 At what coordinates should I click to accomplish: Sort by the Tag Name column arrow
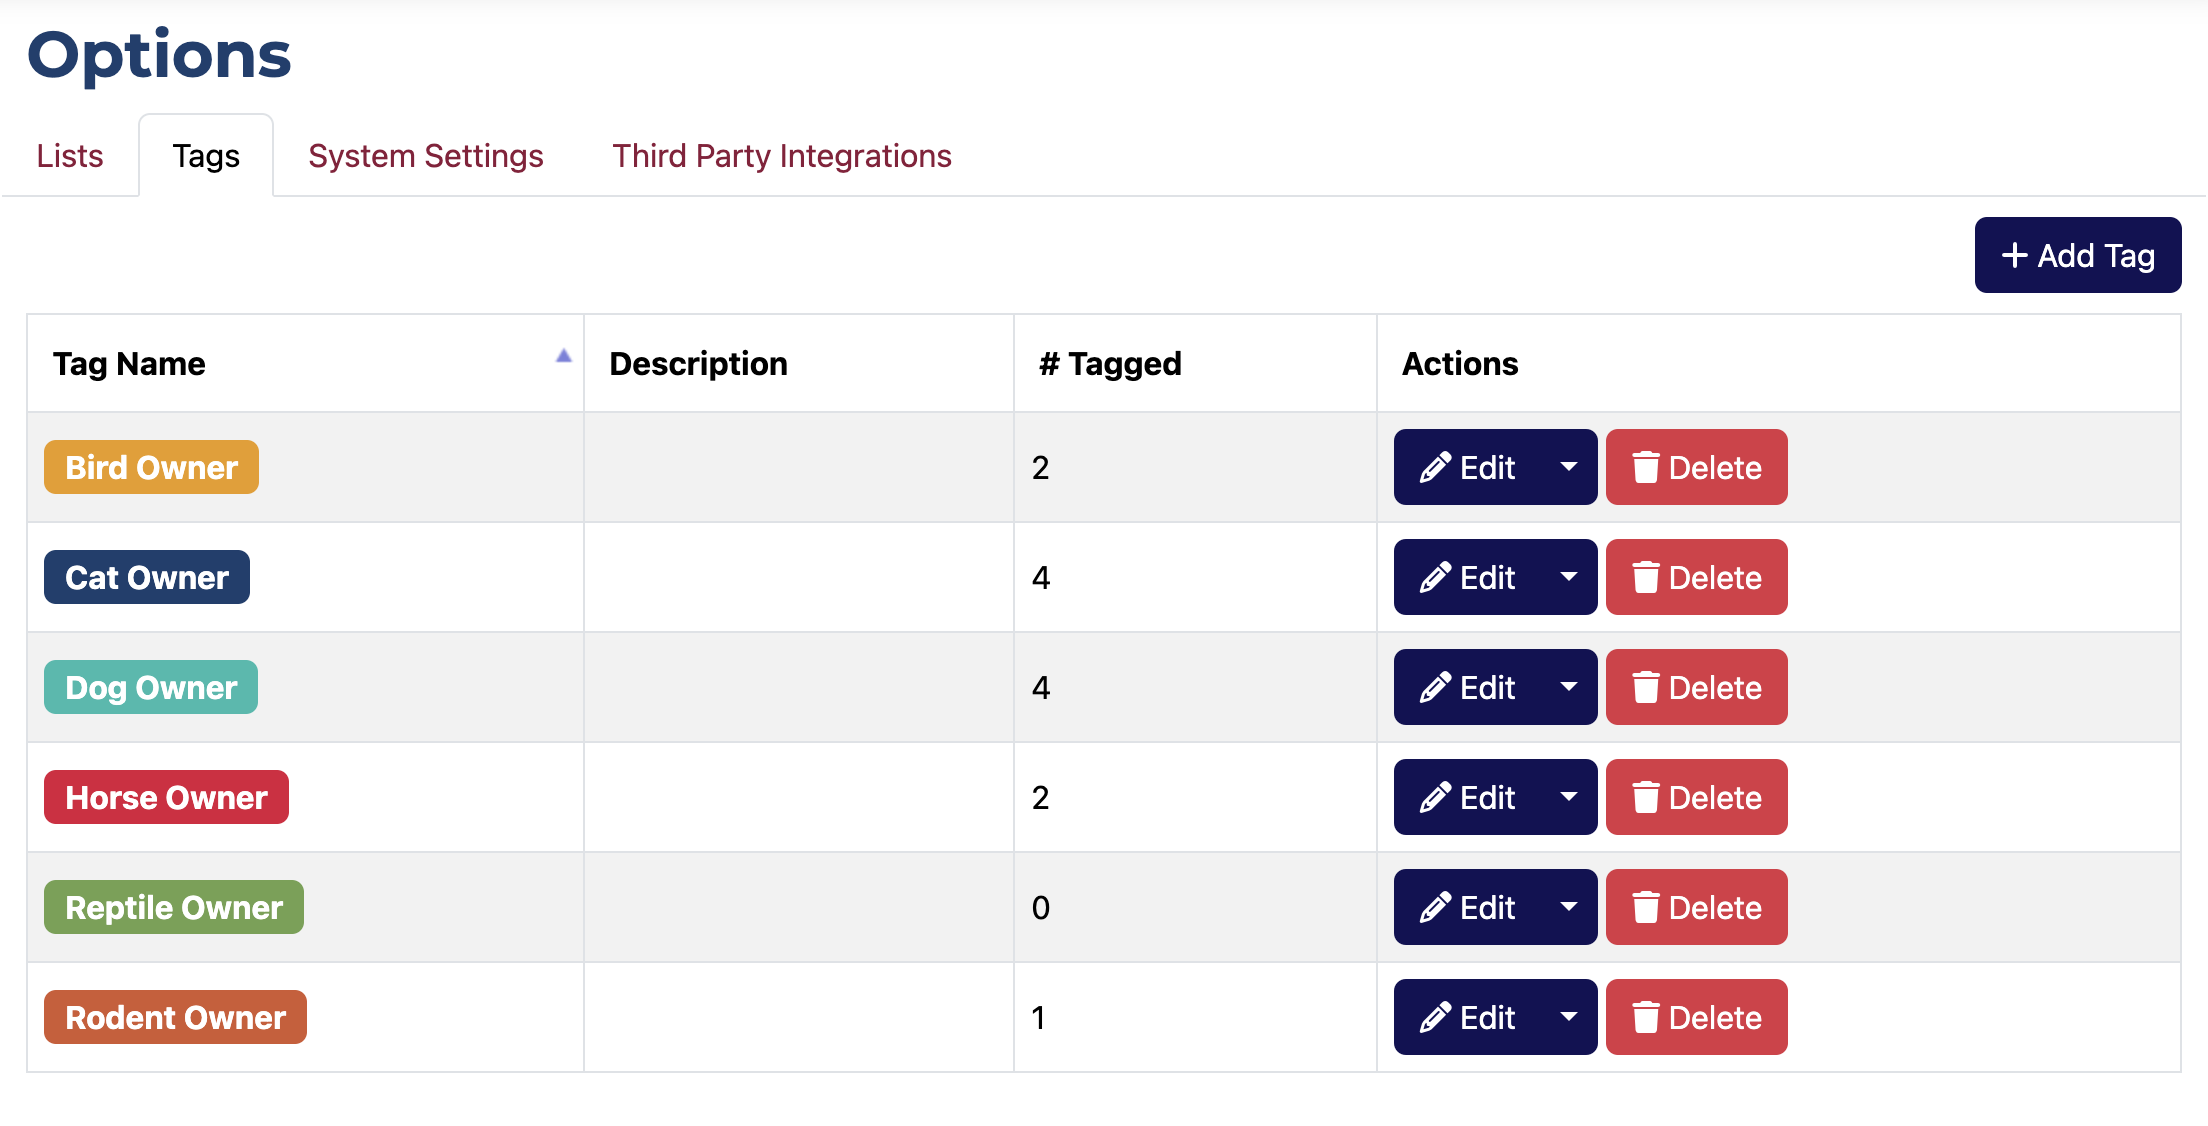tap(564, 356)
